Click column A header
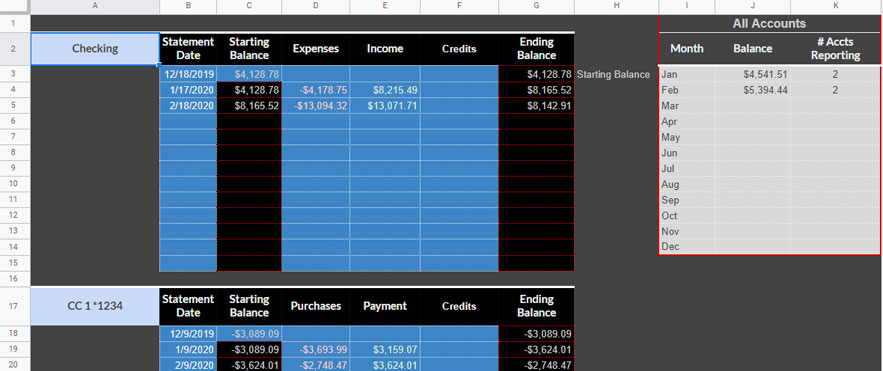Image resolution: width=883 pixels, height=371 pixels. tap(95, 6)
